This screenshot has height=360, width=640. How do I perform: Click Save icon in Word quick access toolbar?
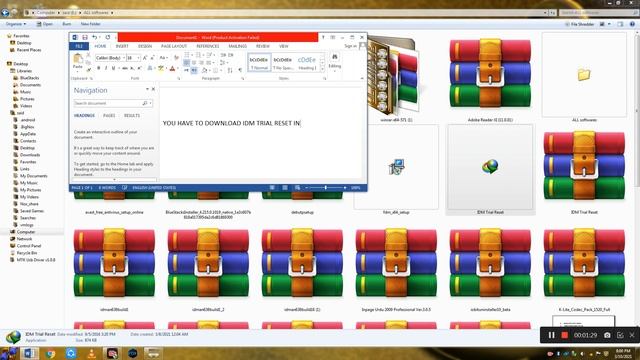84,37
